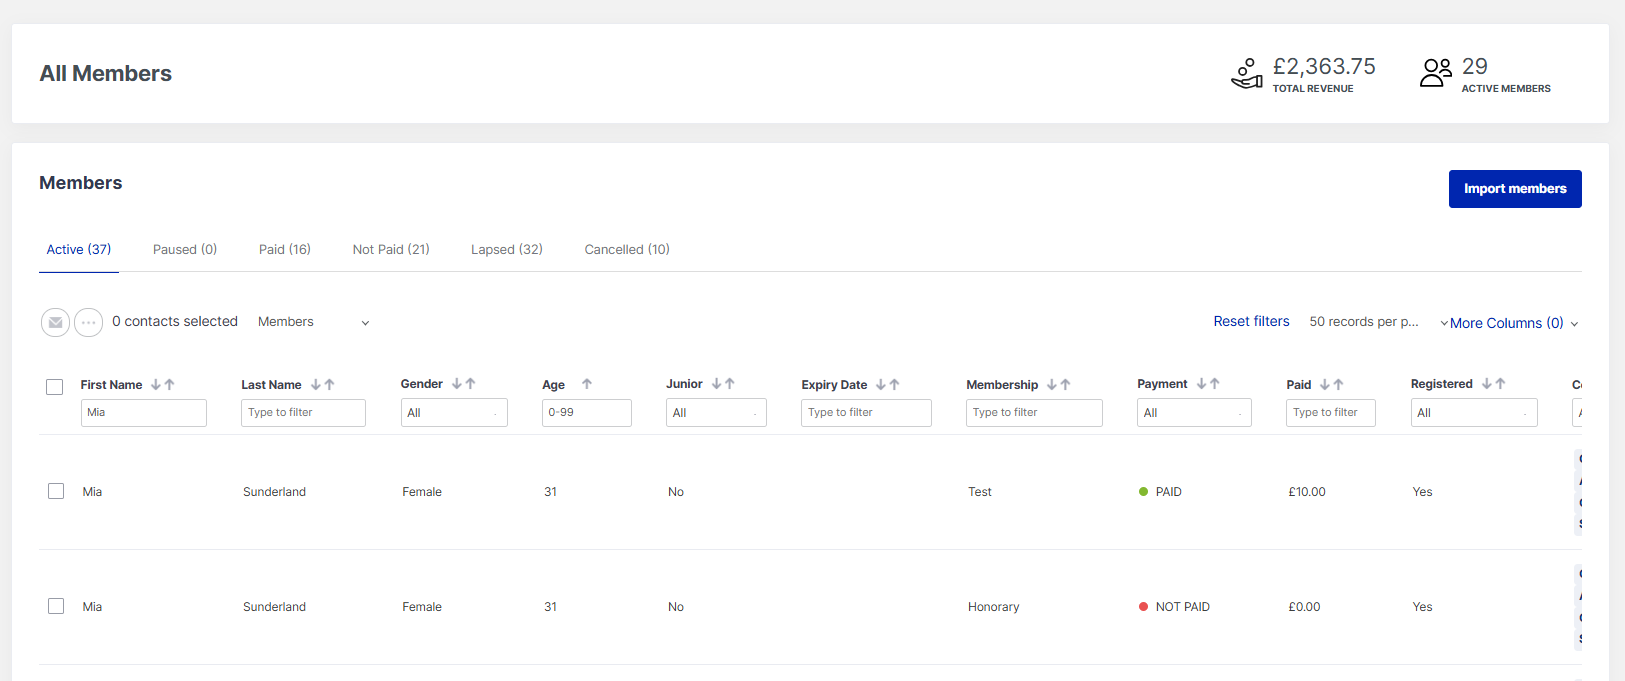Open the 50 records per page selector
Viewport: 1625px width, 681px height.
coord(1363,322)
